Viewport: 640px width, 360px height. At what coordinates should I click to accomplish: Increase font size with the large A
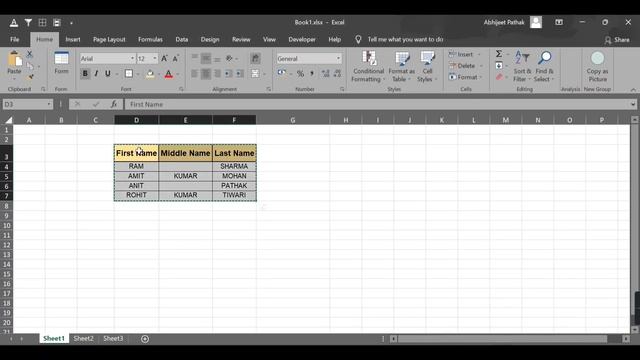pyautogui.click(x=164, y=59)
